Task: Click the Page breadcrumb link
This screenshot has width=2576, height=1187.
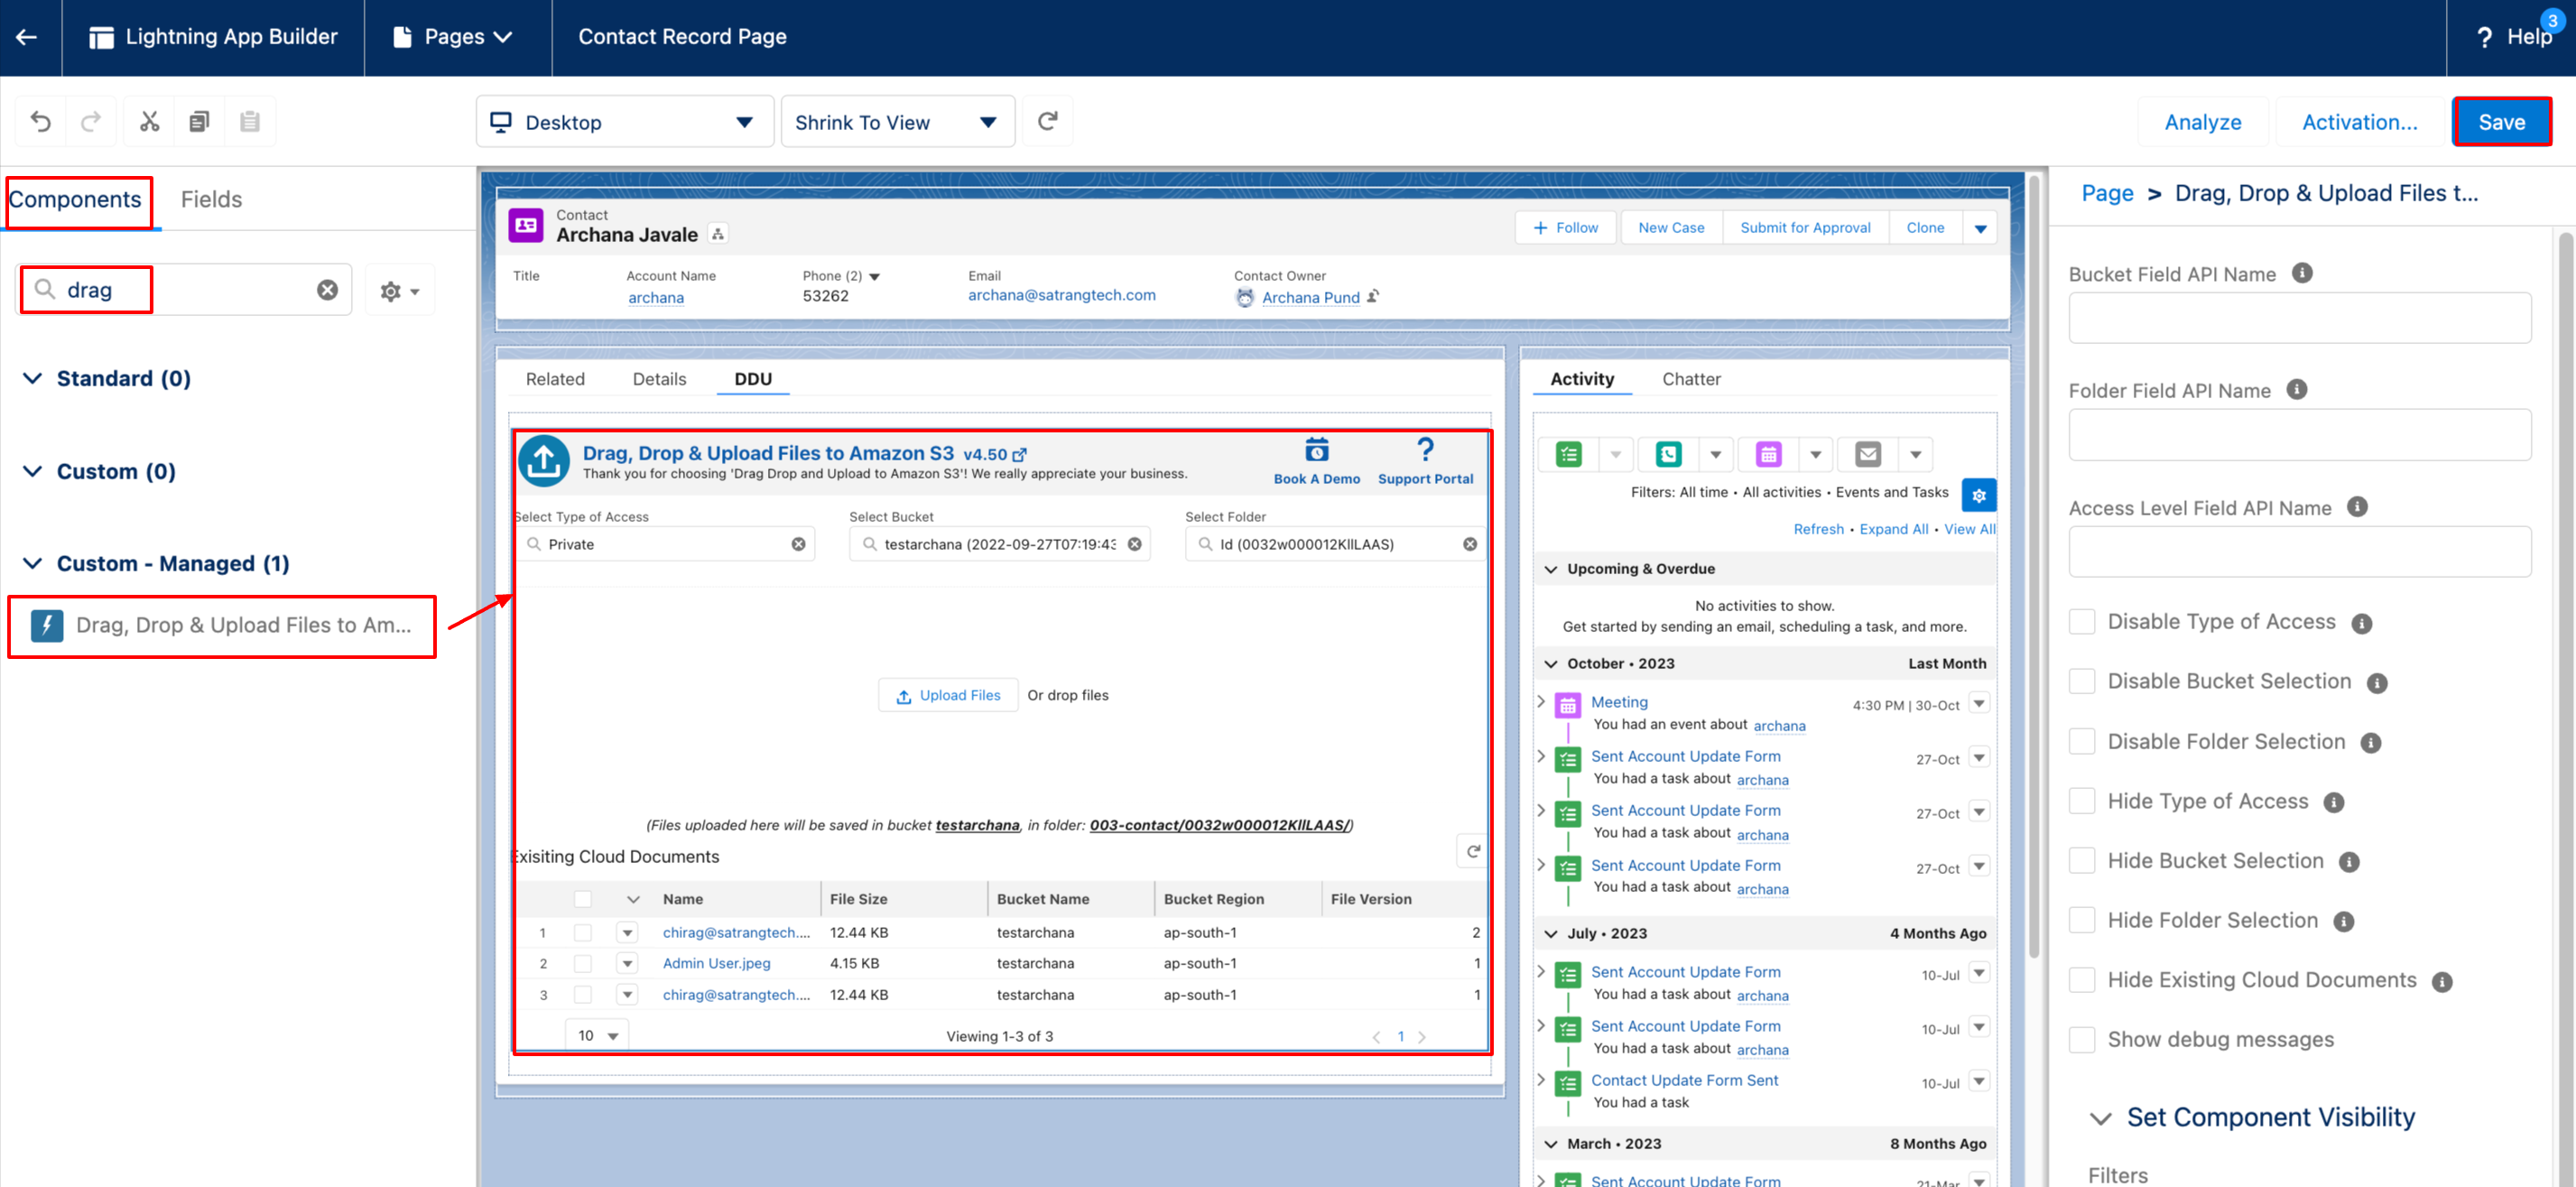Action: tap(2107, 193)
